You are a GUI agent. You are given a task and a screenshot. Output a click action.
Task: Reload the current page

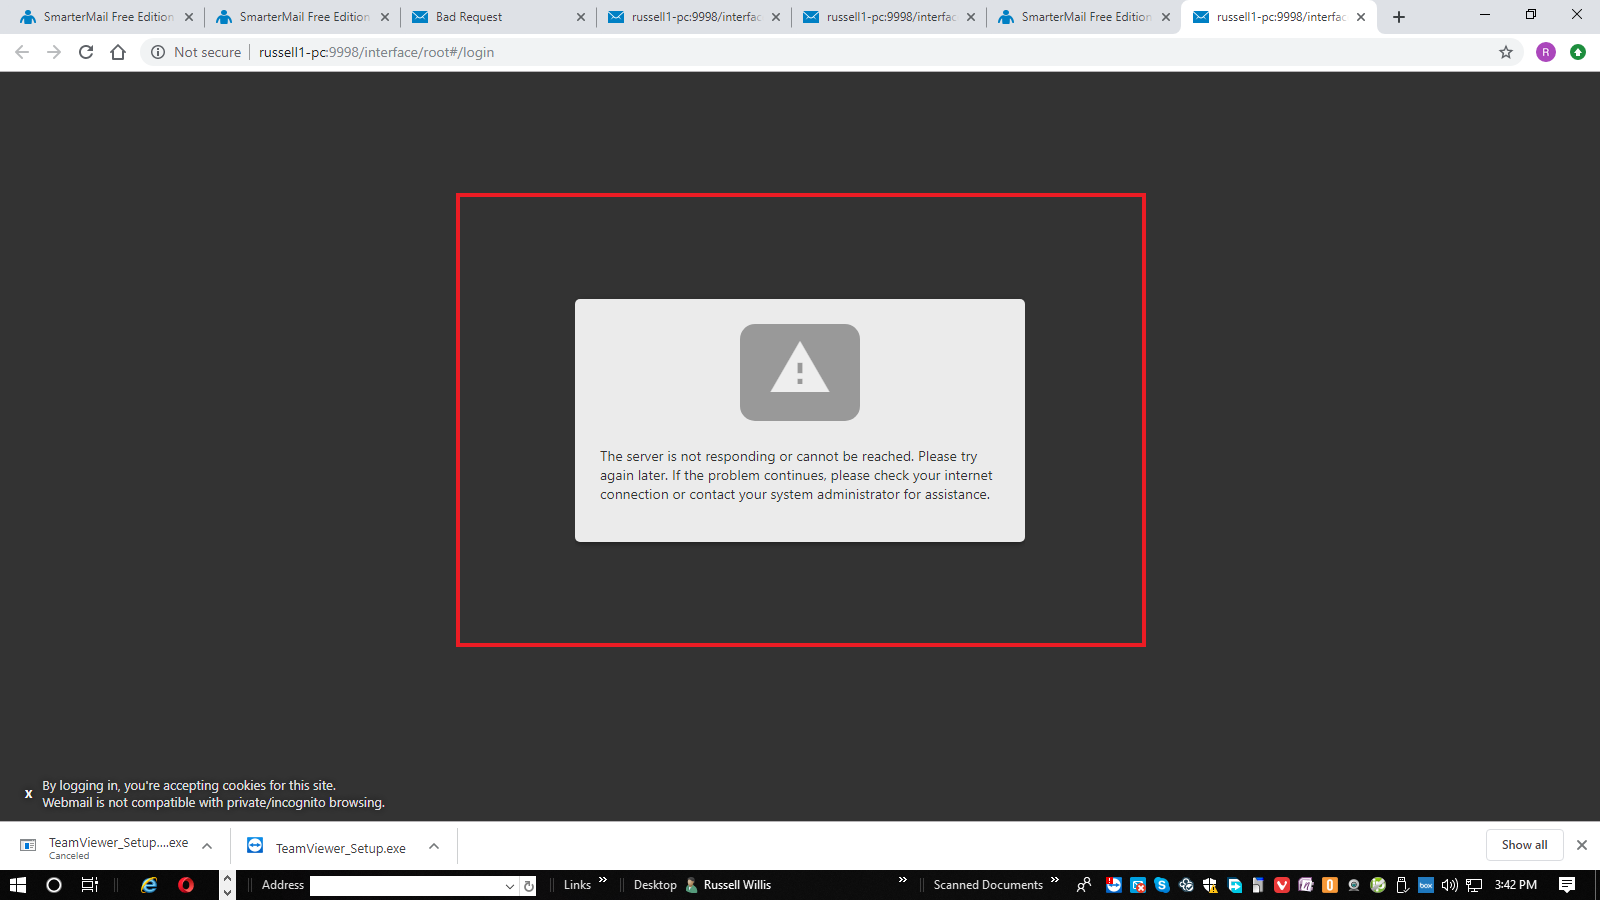coord(86,52)
